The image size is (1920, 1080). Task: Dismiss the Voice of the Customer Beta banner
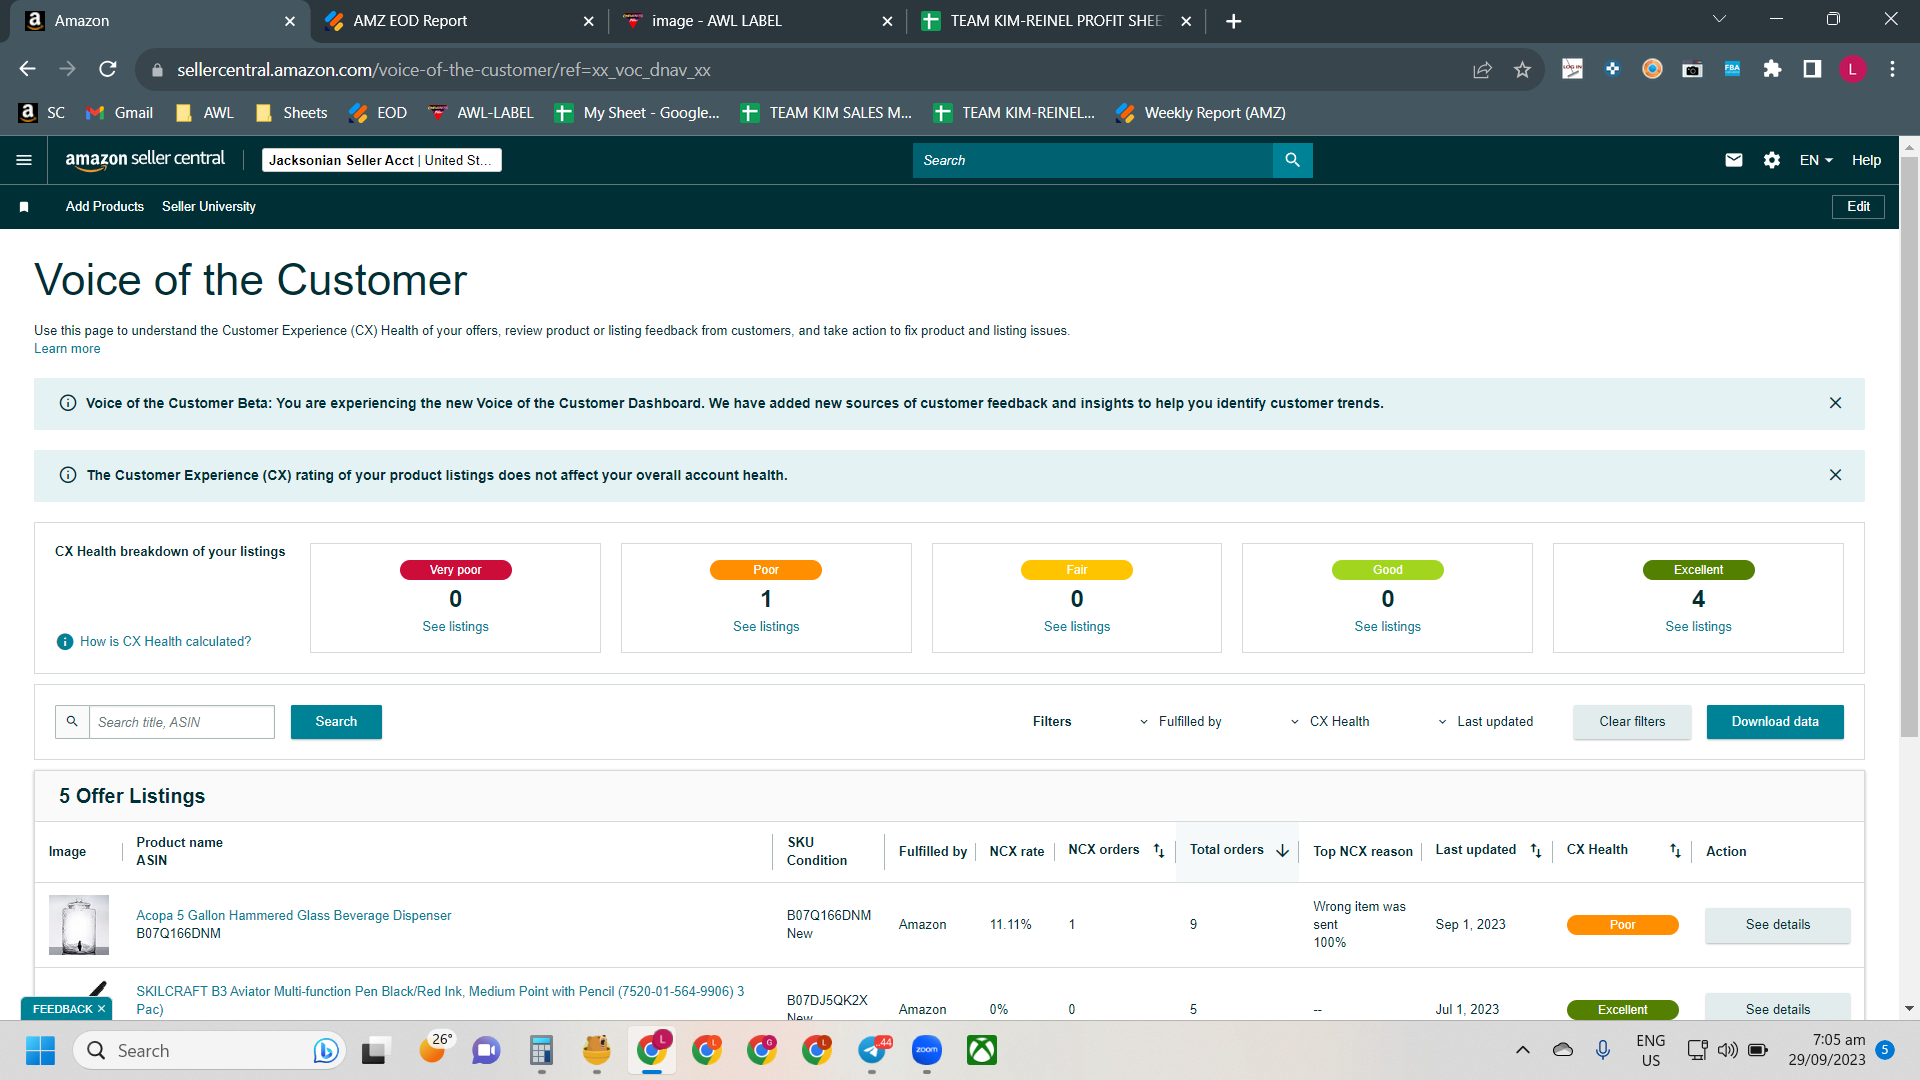[x=1835, y=403]
